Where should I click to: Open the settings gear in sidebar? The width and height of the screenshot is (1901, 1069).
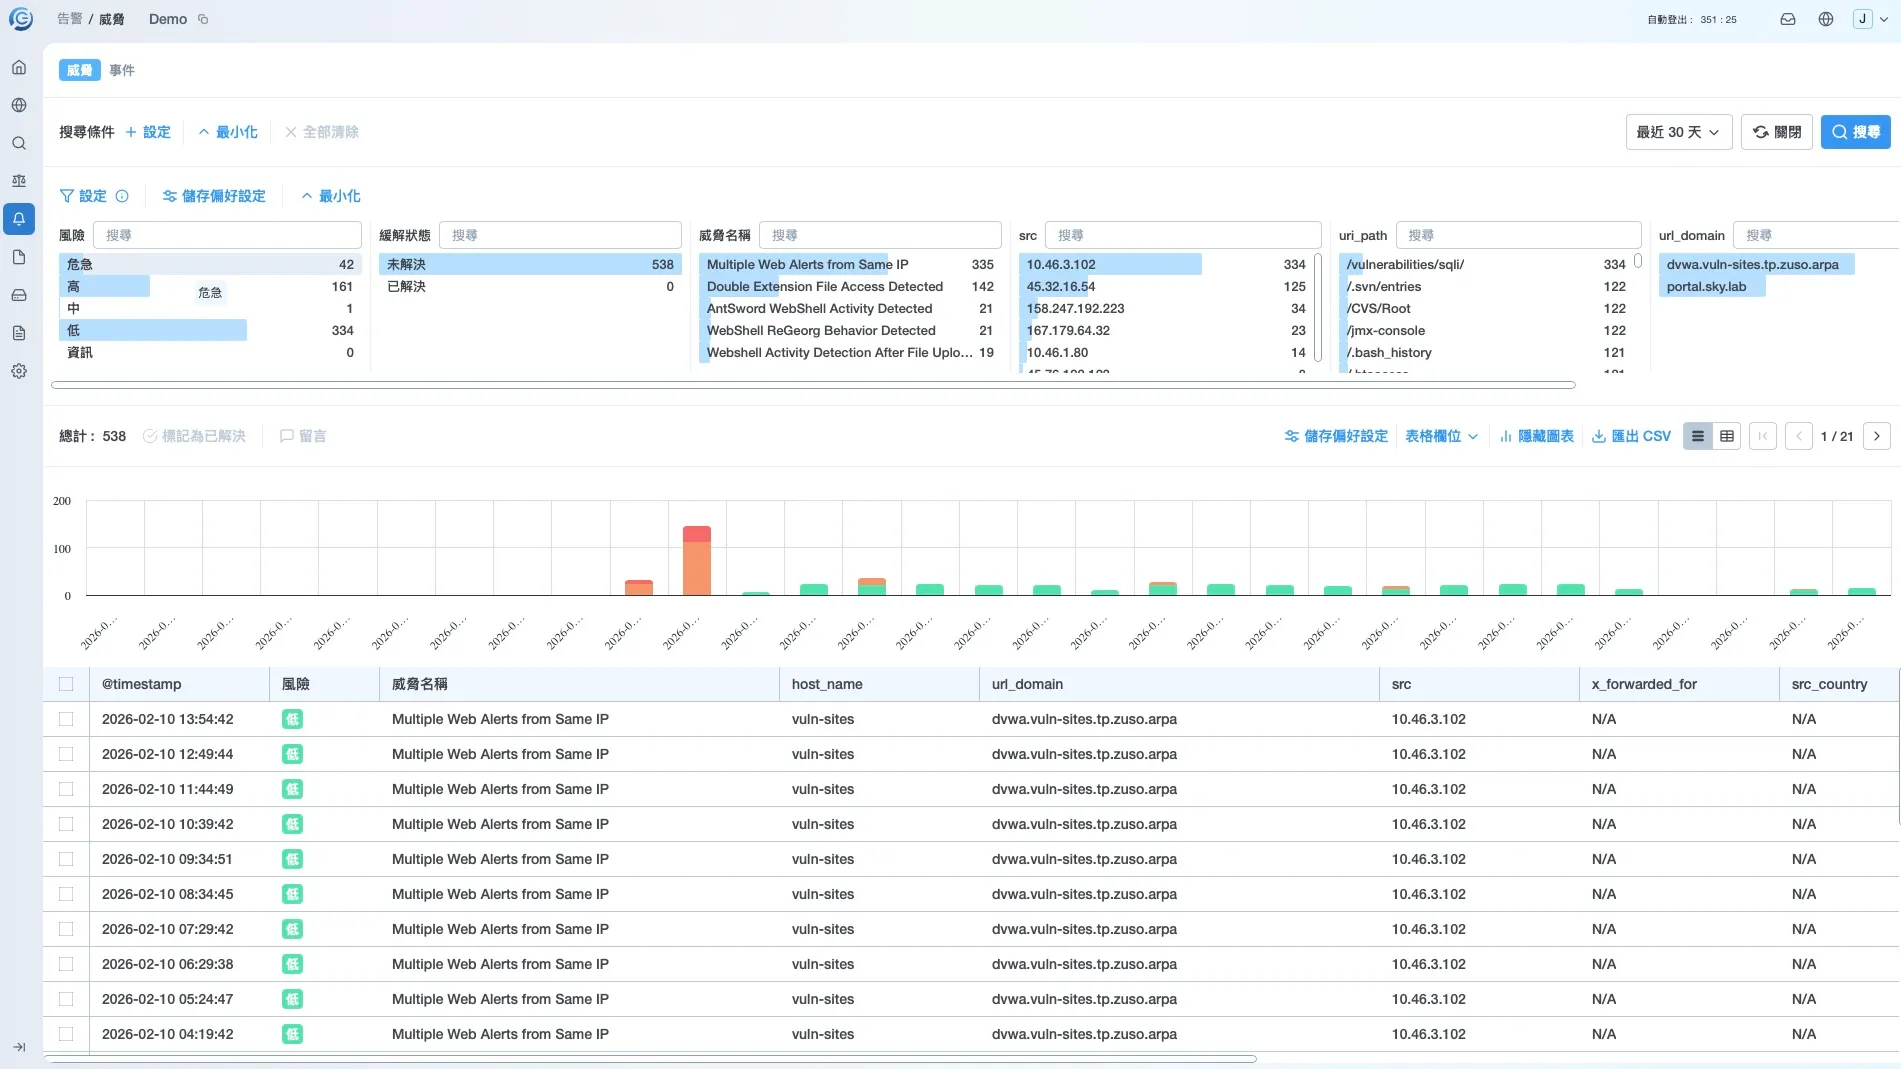[19, 371]
